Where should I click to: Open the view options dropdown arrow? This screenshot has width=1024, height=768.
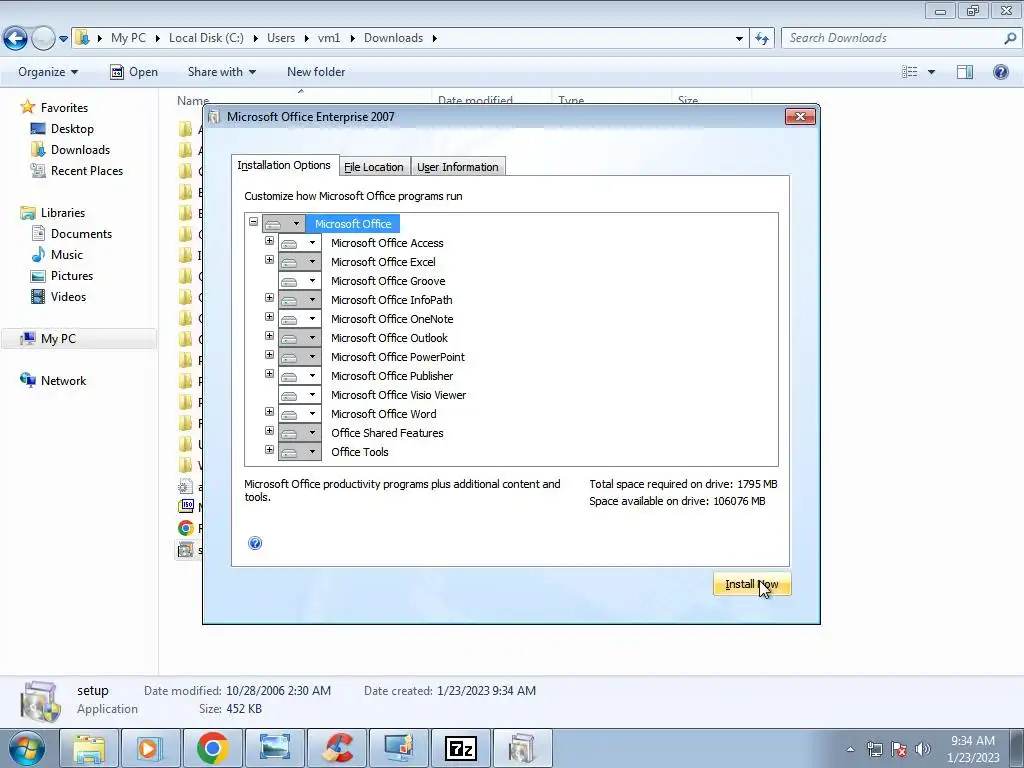(931, 72)
